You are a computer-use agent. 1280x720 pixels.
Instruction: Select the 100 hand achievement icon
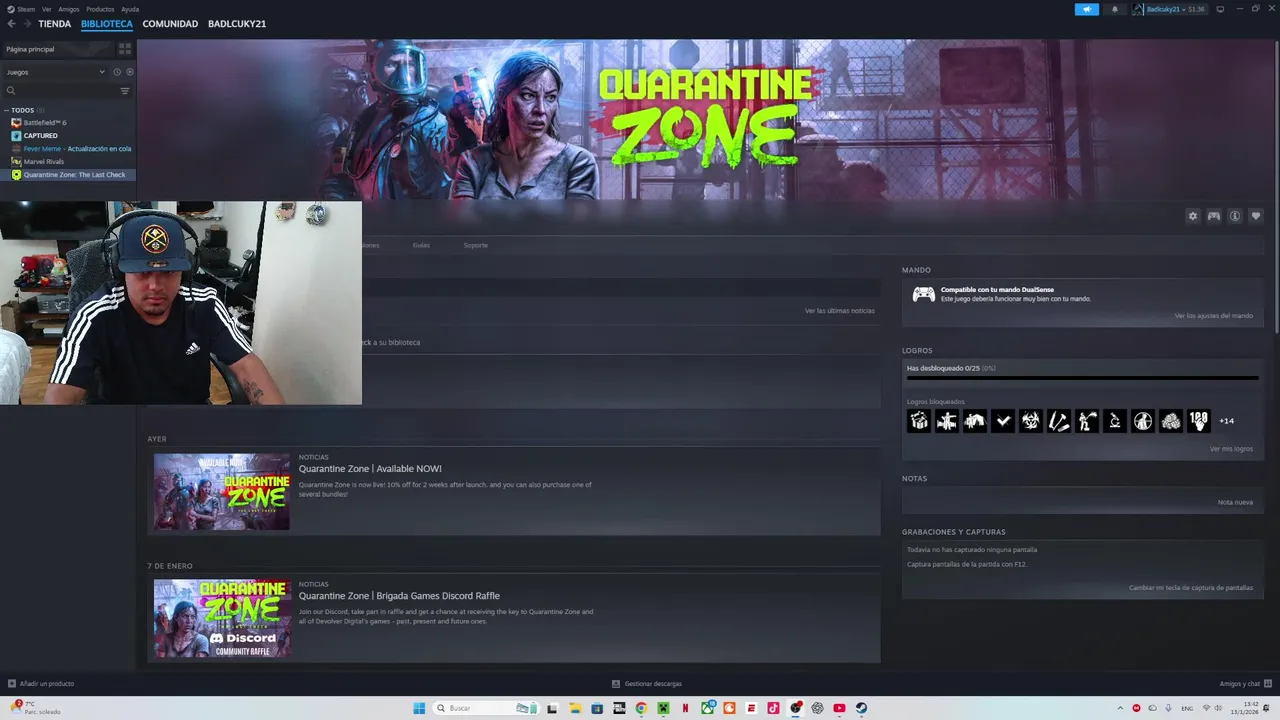coord(1199,421)
